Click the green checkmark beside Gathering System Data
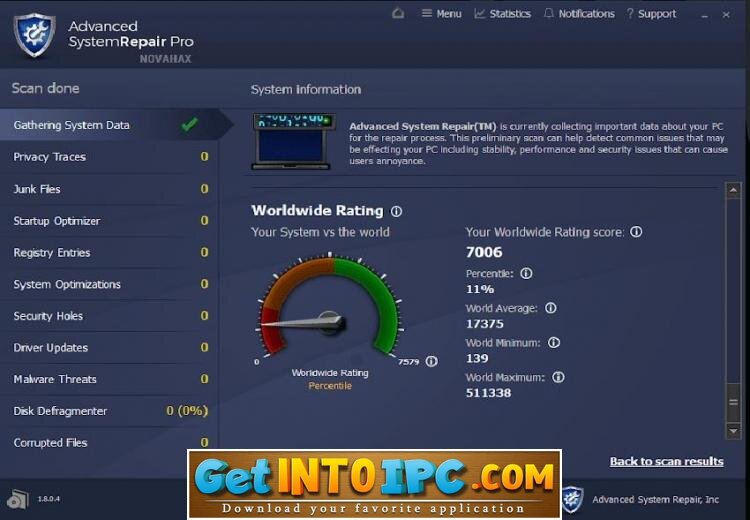The height and width of the screenshot is (520, 750). [x=190, y=124]
